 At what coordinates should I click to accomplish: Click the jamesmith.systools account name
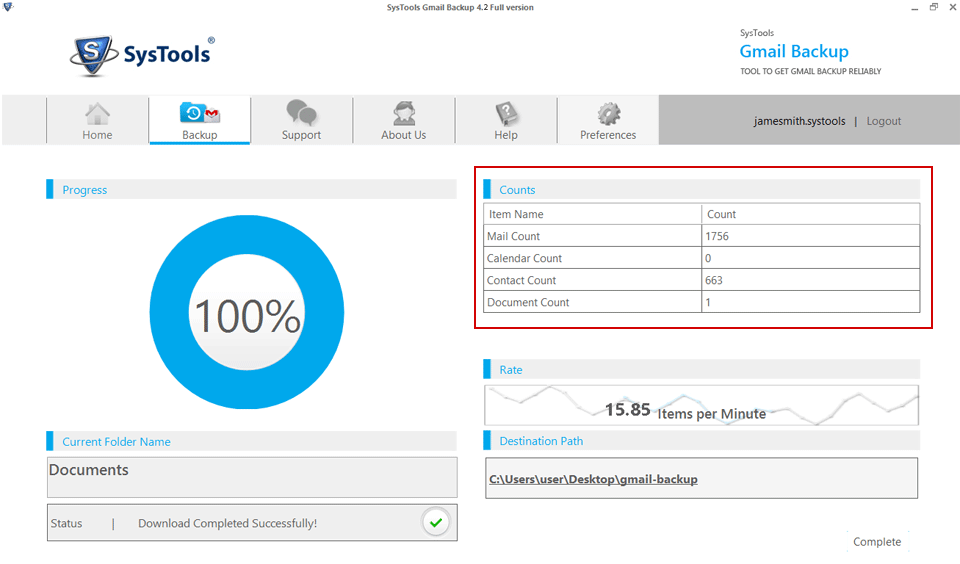(800, 121)
